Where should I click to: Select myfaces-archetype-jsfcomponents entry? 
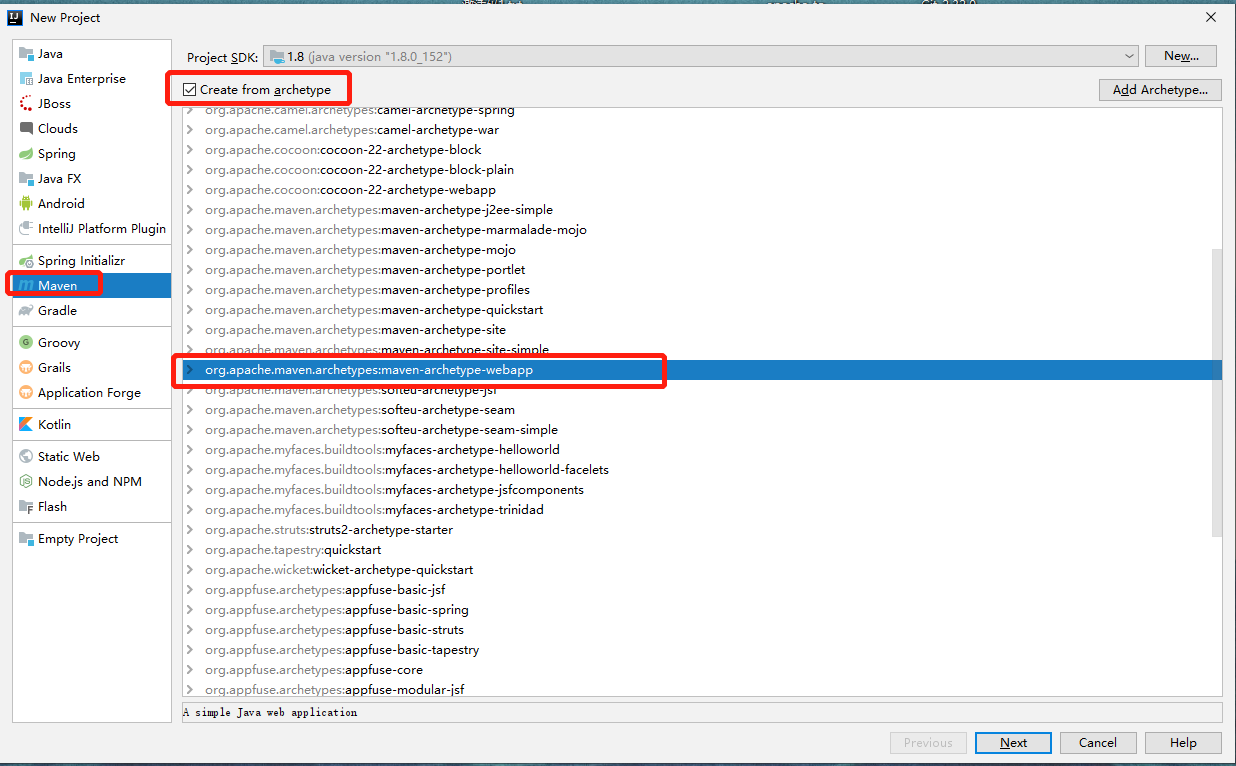click(x=394, y=490)
